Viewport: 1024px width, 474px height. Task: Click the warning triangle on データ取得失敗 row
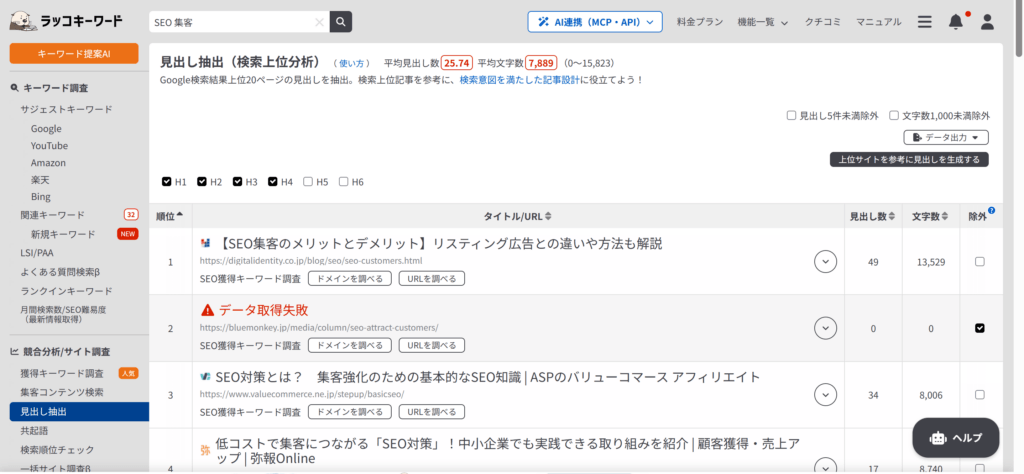tap(207, 310)
